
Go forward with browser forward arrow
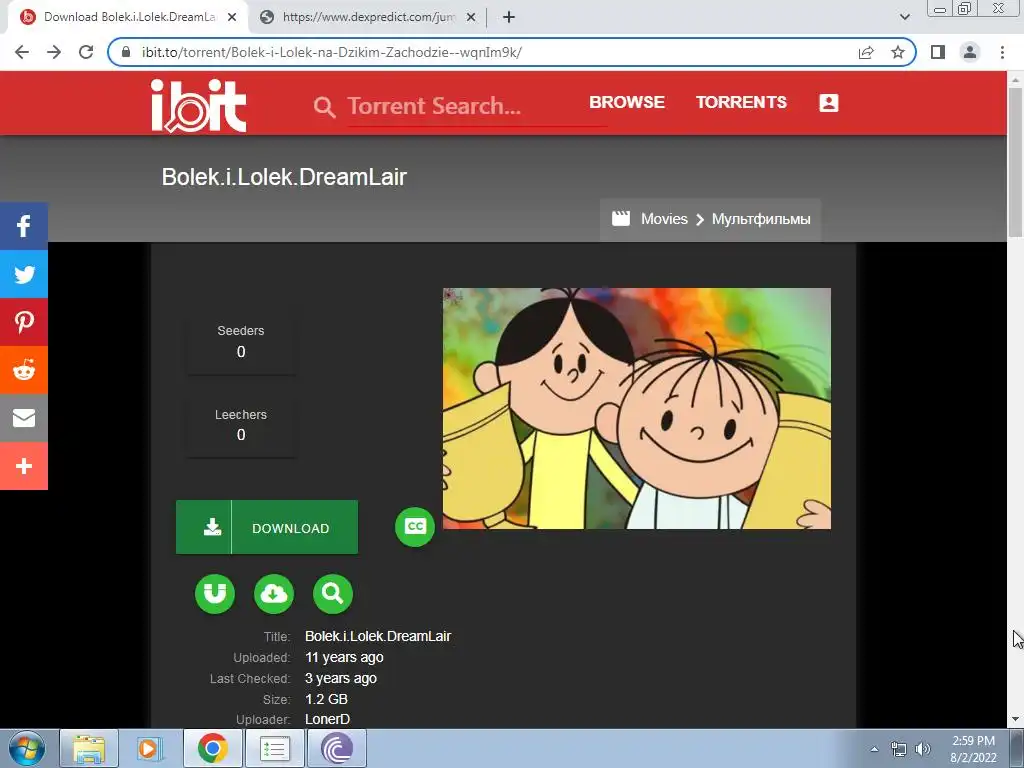pyautogui.click(x=54, y=52)
